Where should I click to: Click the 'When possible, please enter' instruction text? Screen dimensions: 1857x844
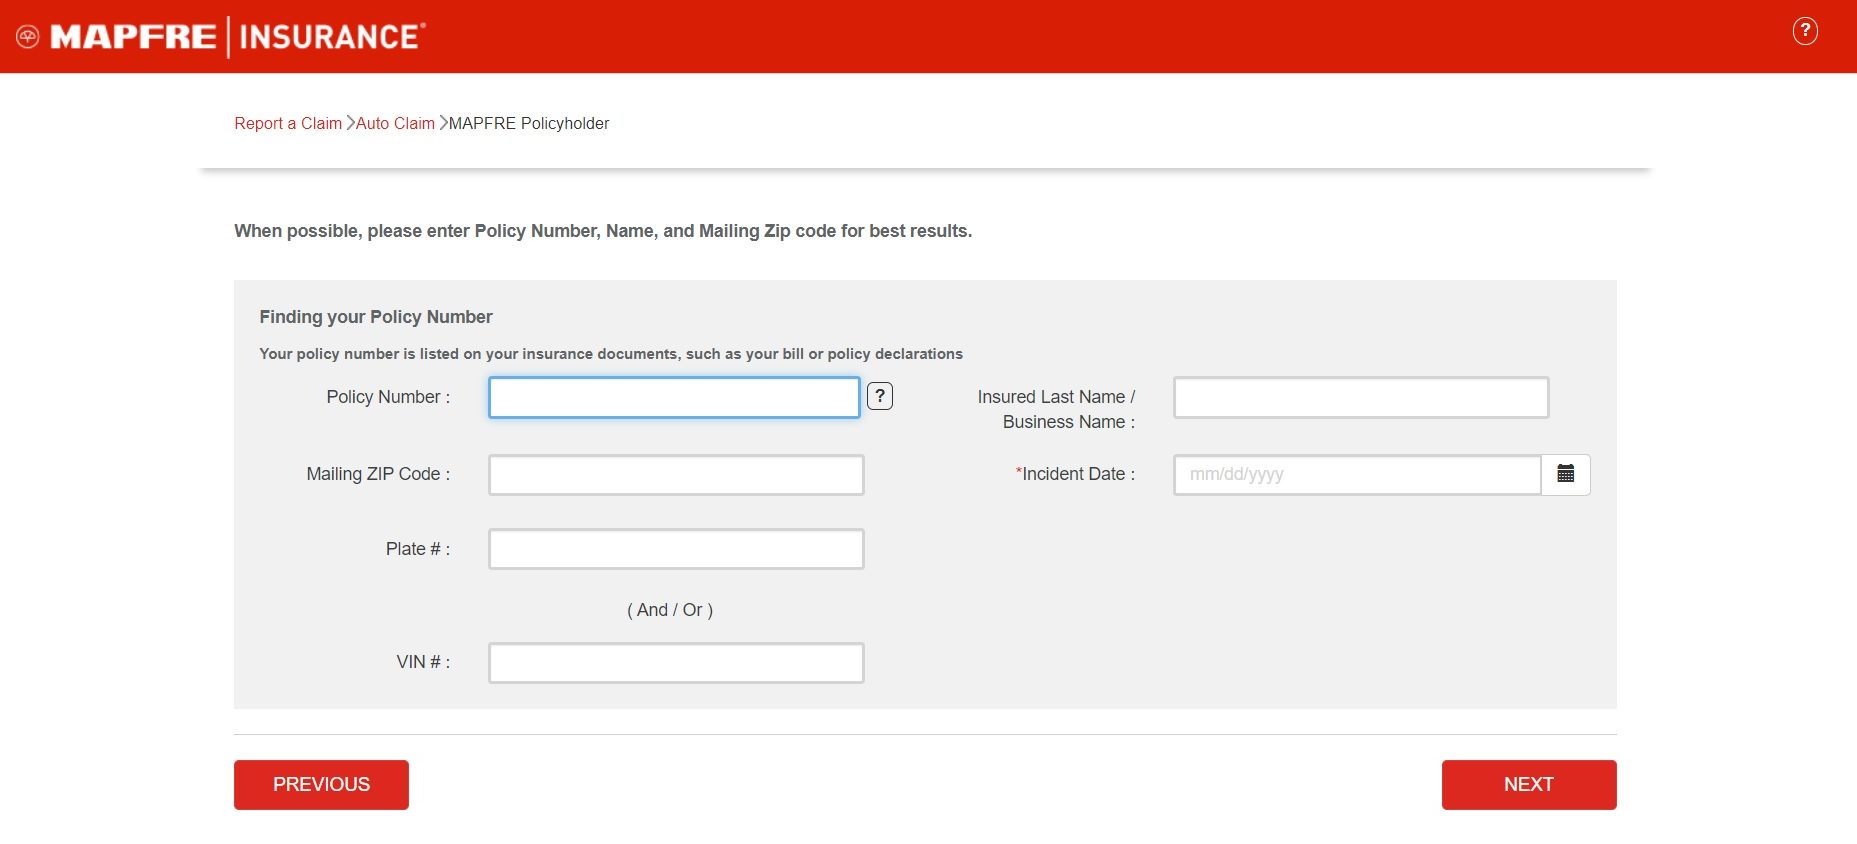click(x=603, y=231)
